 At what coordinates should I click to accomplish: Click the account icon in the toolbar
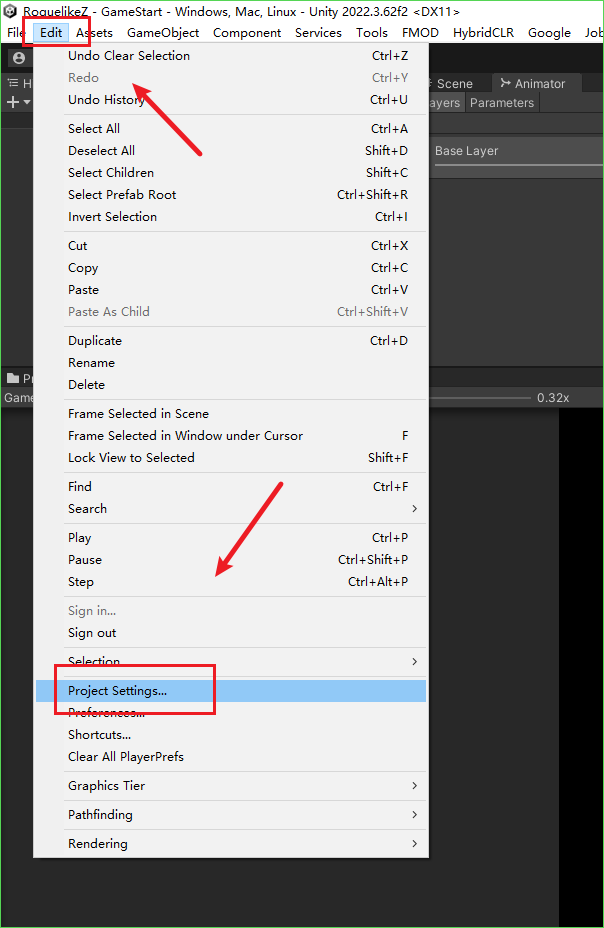tap(18, 58)
